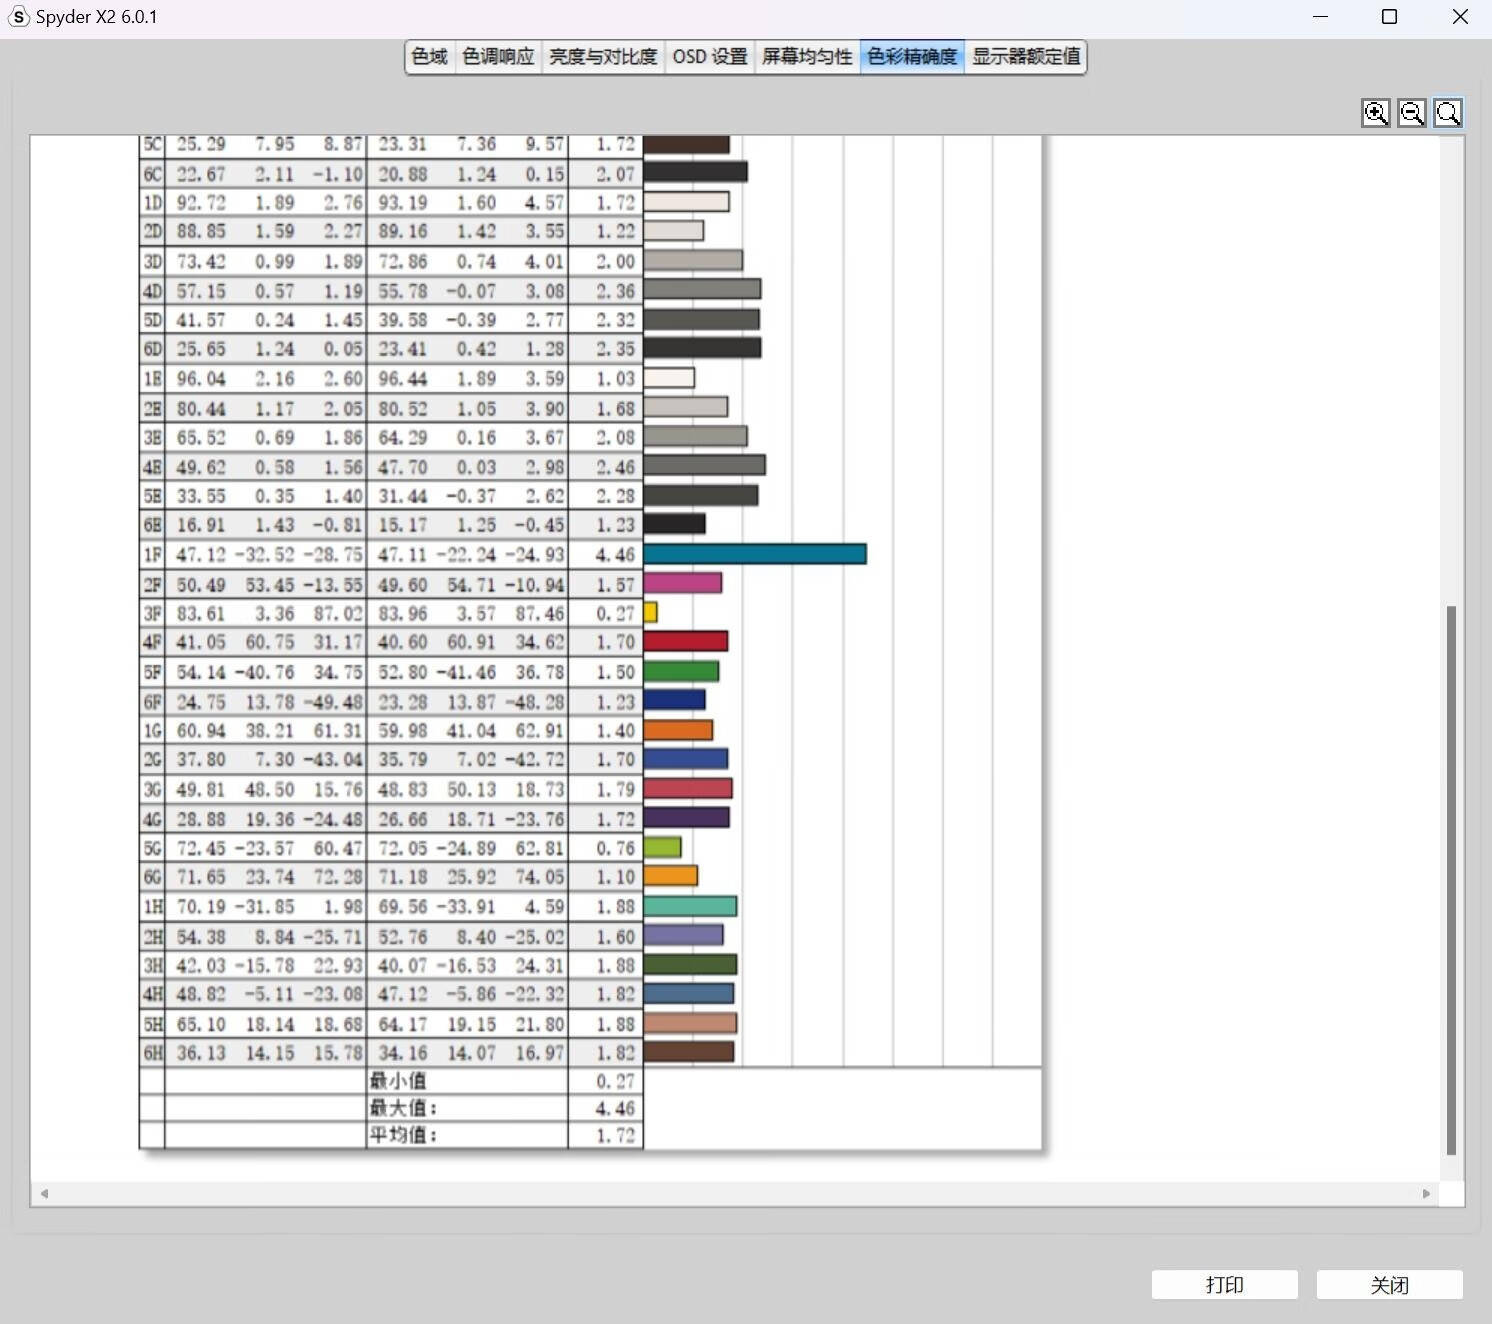Click the 关闭 button

tap(1390, 1285)
